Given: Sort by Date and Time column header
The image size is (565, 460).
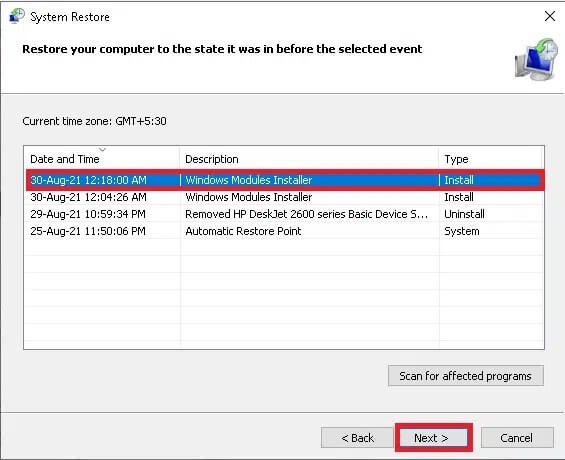Looking at the screenshot, I should click(102, 159).
